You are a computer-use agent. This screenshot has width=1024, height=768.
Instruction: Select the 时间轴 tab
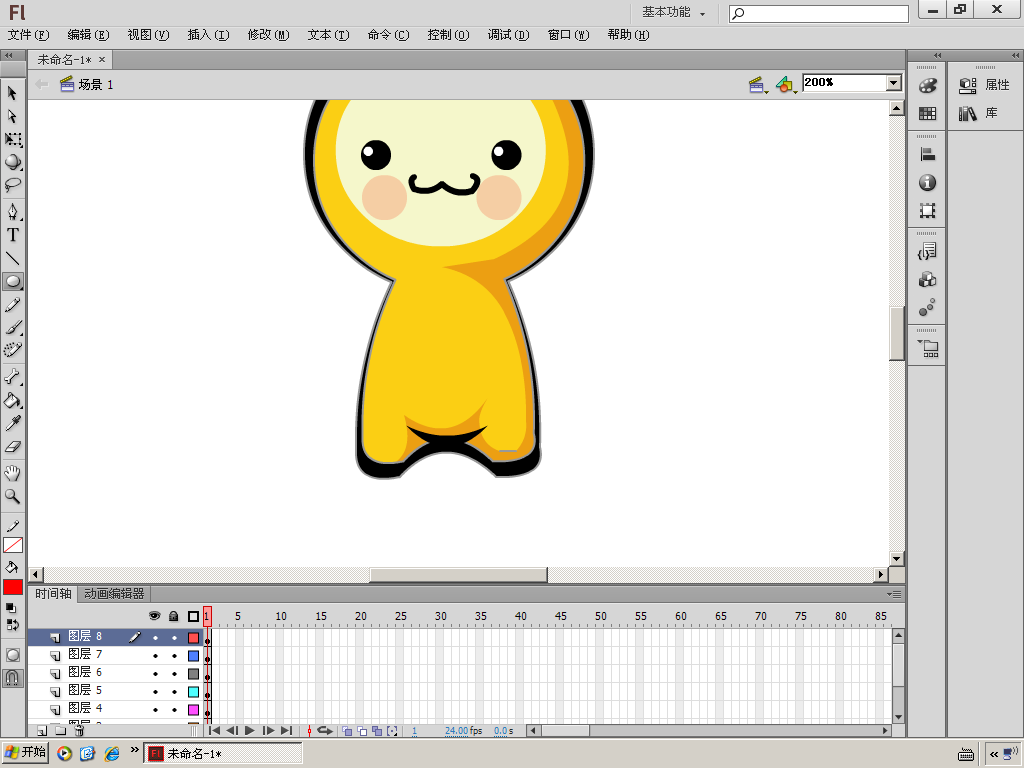53,594
